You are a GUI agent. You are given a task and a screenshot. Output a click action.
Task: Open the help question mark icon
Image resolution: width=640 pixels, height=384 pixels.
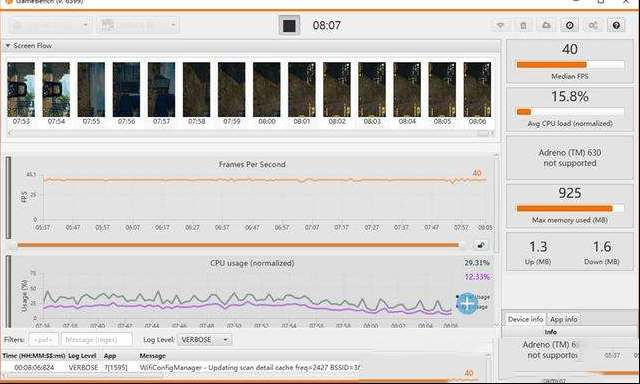[x=616, y=25]
